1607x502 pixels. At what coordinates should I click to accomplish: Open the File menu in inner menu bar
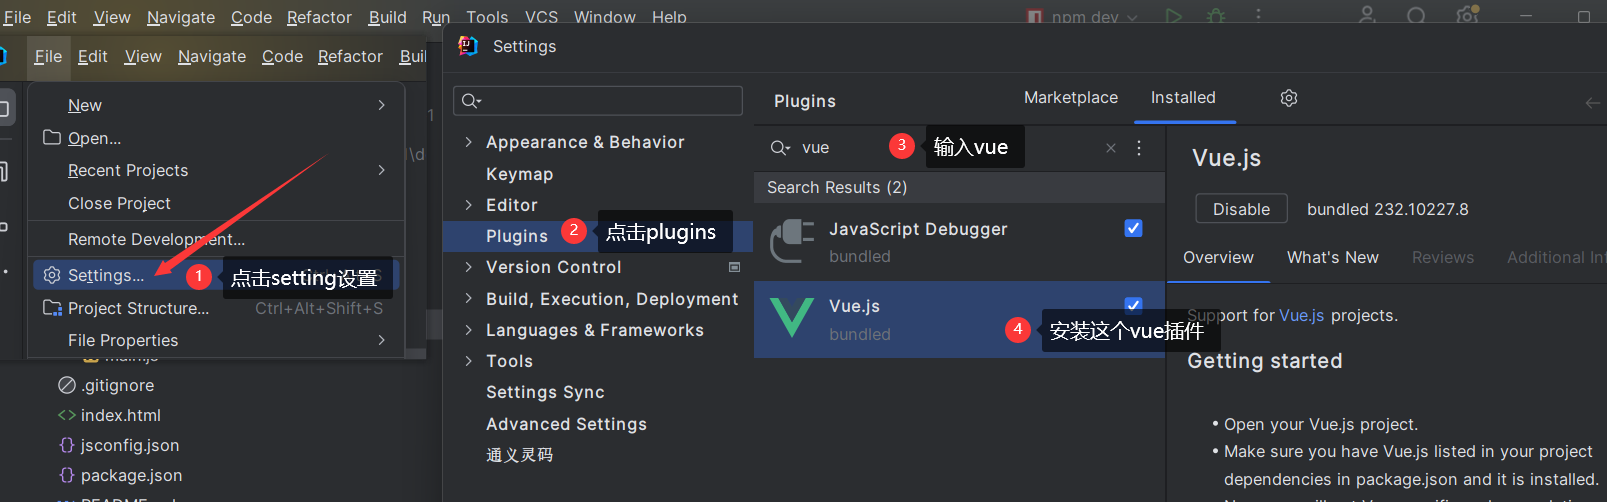coord(48,56)
